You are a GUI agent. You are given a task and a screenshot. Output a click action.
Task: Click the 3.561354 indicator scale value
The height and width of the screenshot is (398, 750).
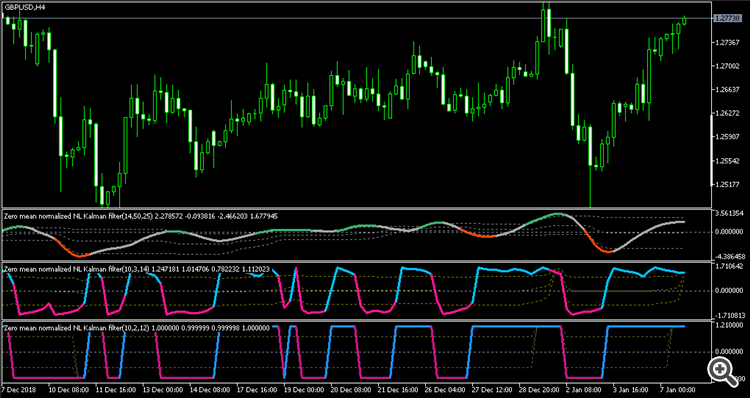click(x=729, y=213)
